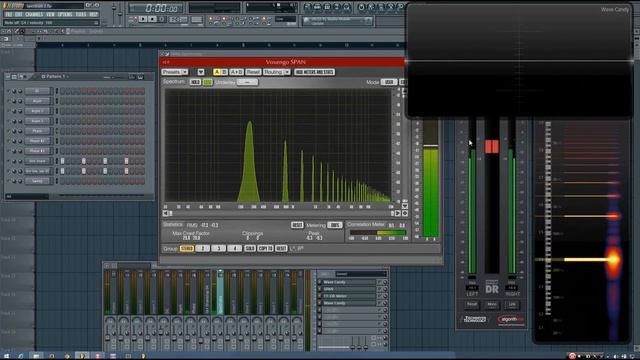640x360 pixels.
Task: Open the first Wave Candy effect slot in the mixer
Action: pos(349,282)
